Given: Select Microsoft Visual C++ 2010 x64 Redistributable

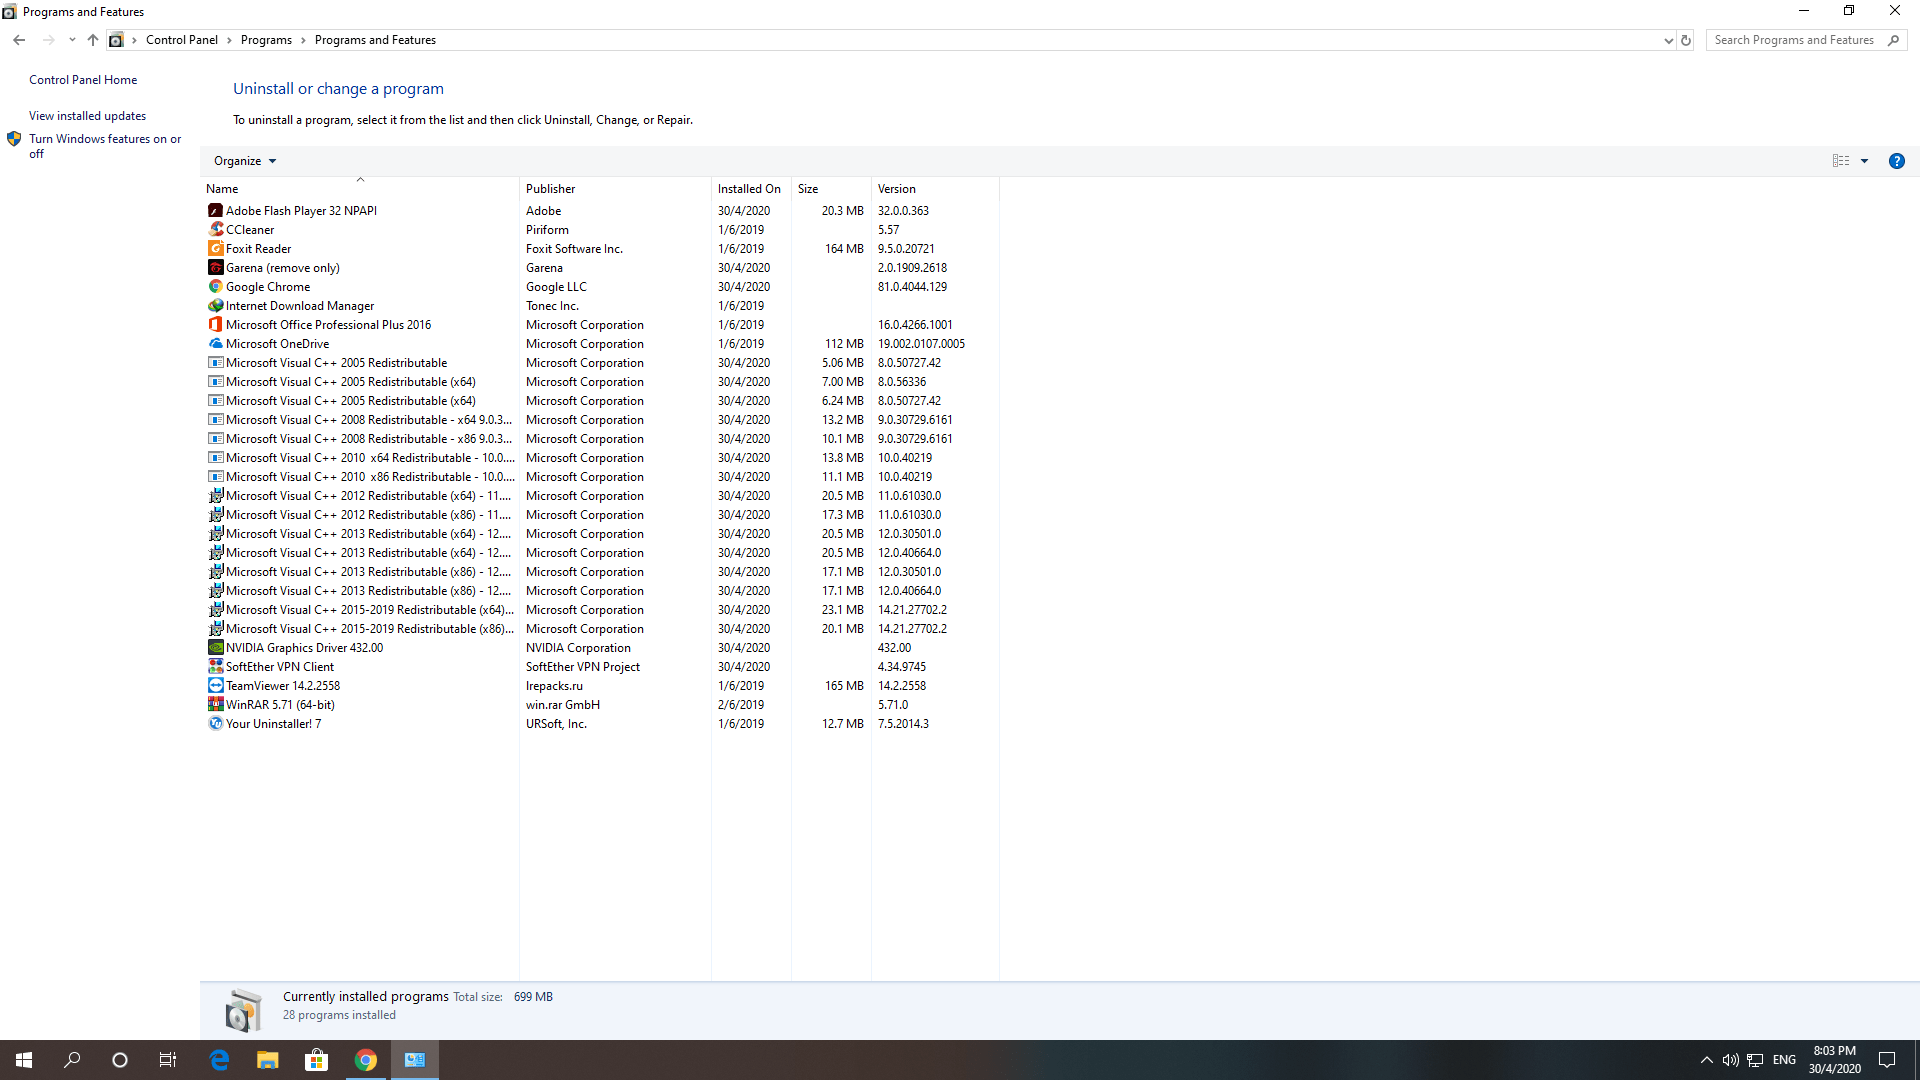Looking at the screenshot, I should [x=600, y=458].
